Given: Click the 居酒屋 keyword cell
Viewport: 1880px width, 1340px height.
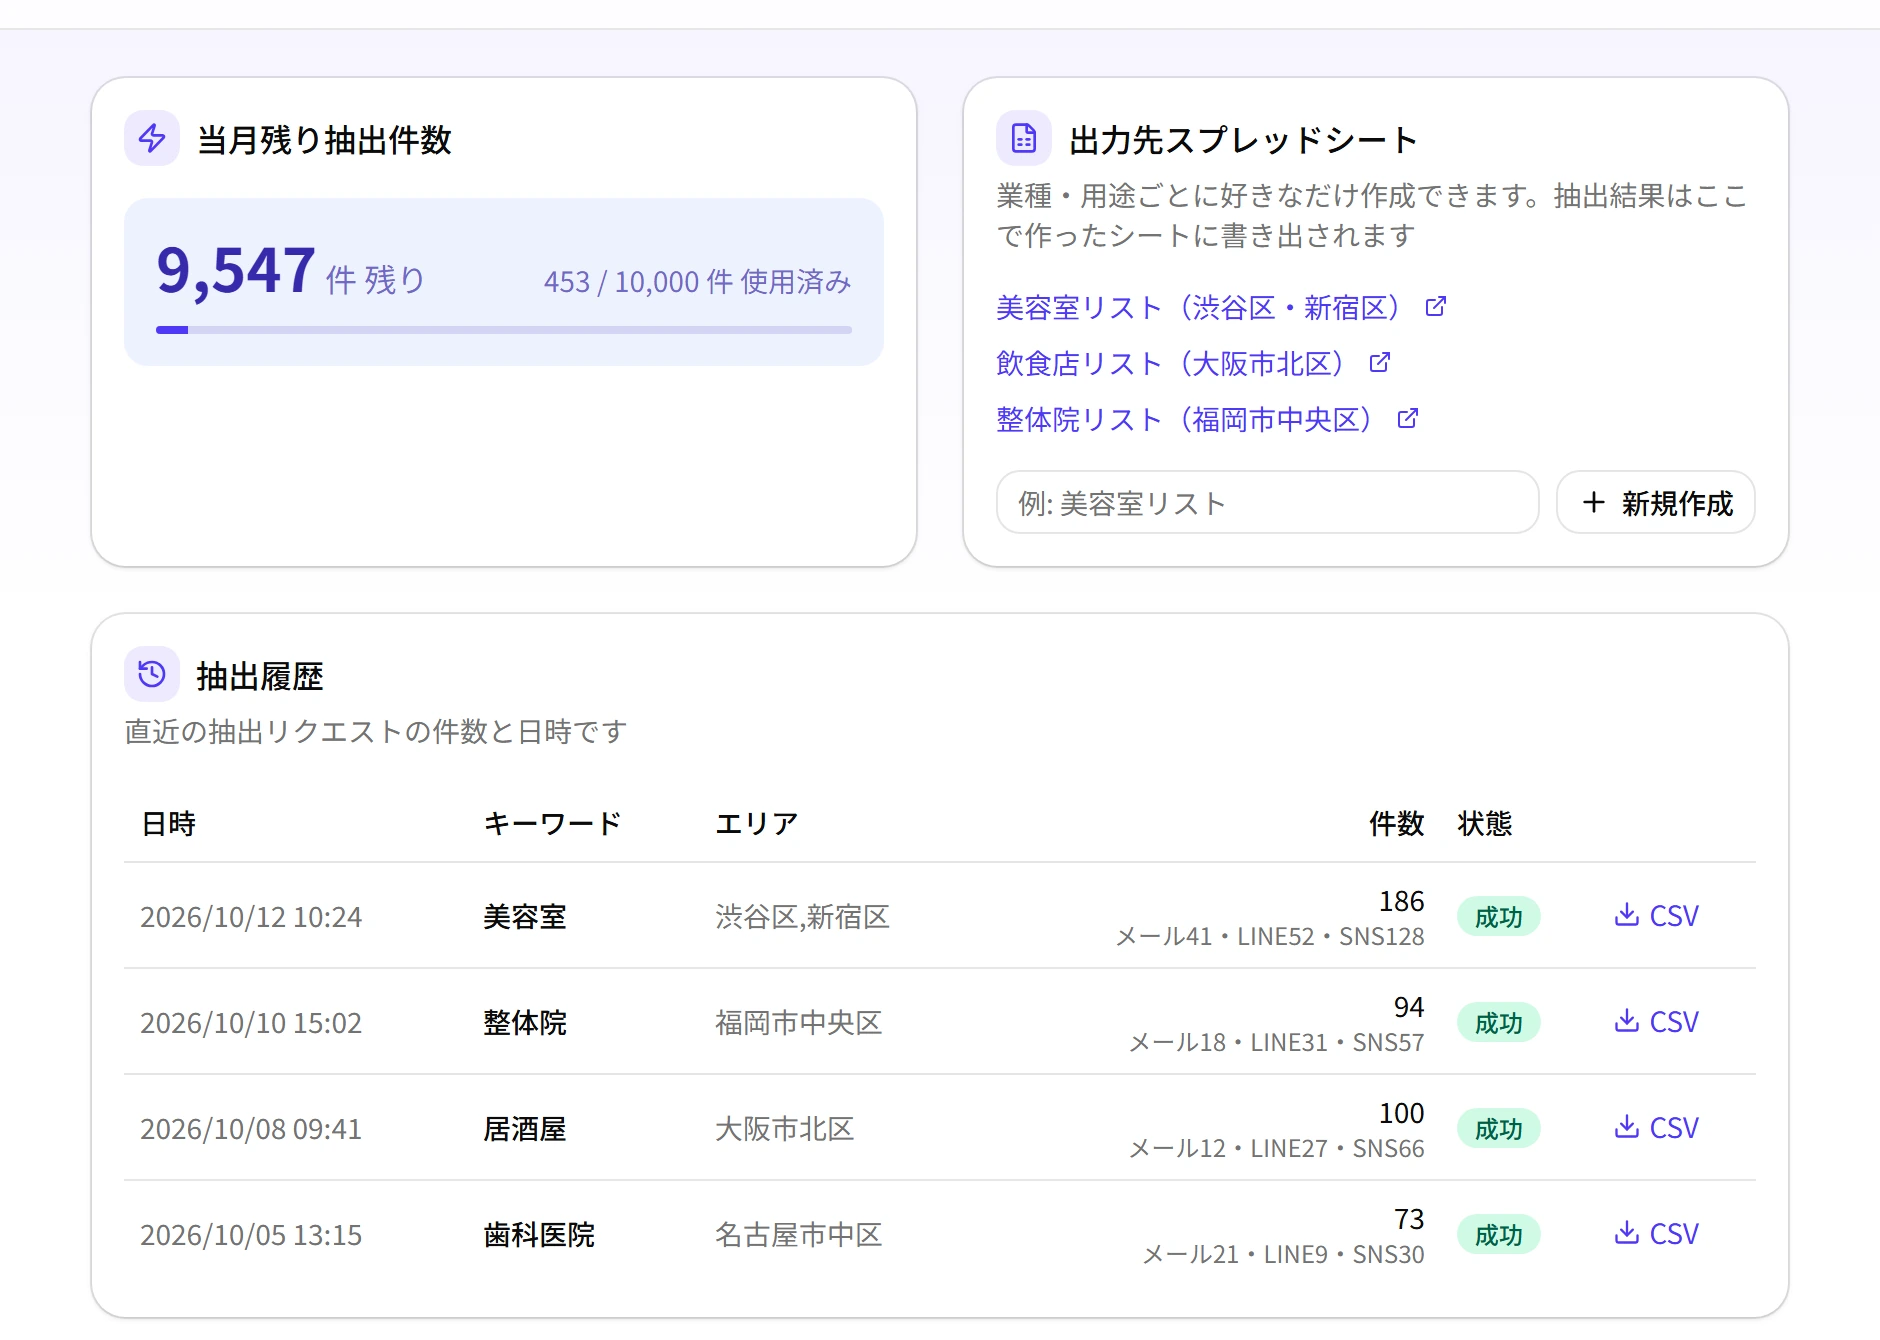Looking at the screenshot, I should click(525, 1129).
